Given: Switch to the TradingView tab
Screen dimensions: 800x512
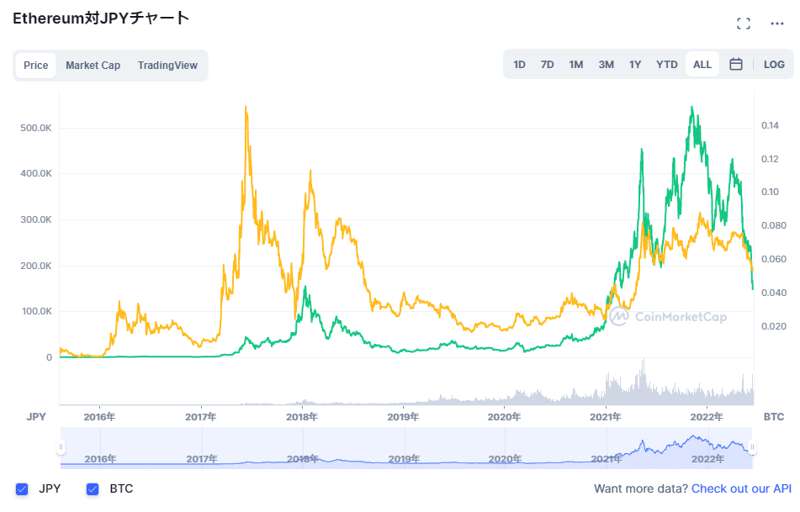Looking at the screenshot, I should [167, 66].
